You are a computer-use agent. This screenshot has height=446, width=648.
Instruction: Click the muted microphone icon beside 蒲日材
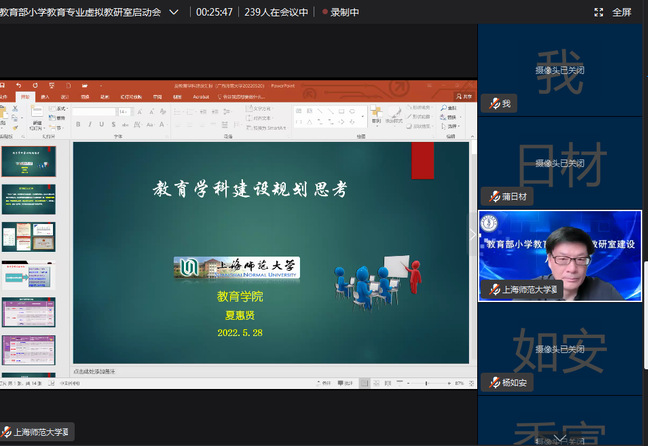(492, 197)
